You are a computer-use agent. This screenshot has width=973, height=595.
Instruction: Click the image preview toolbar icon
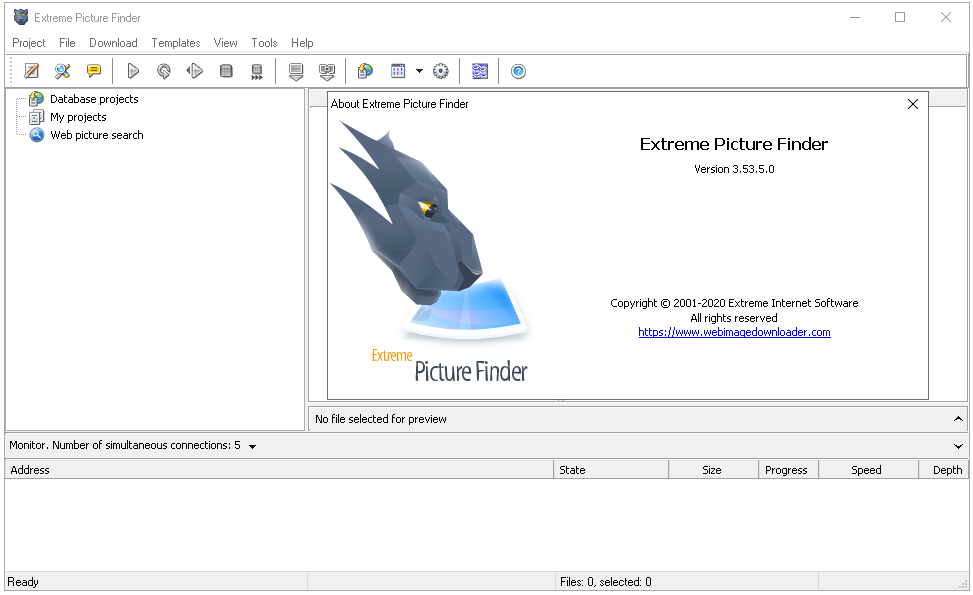point(480,71)
